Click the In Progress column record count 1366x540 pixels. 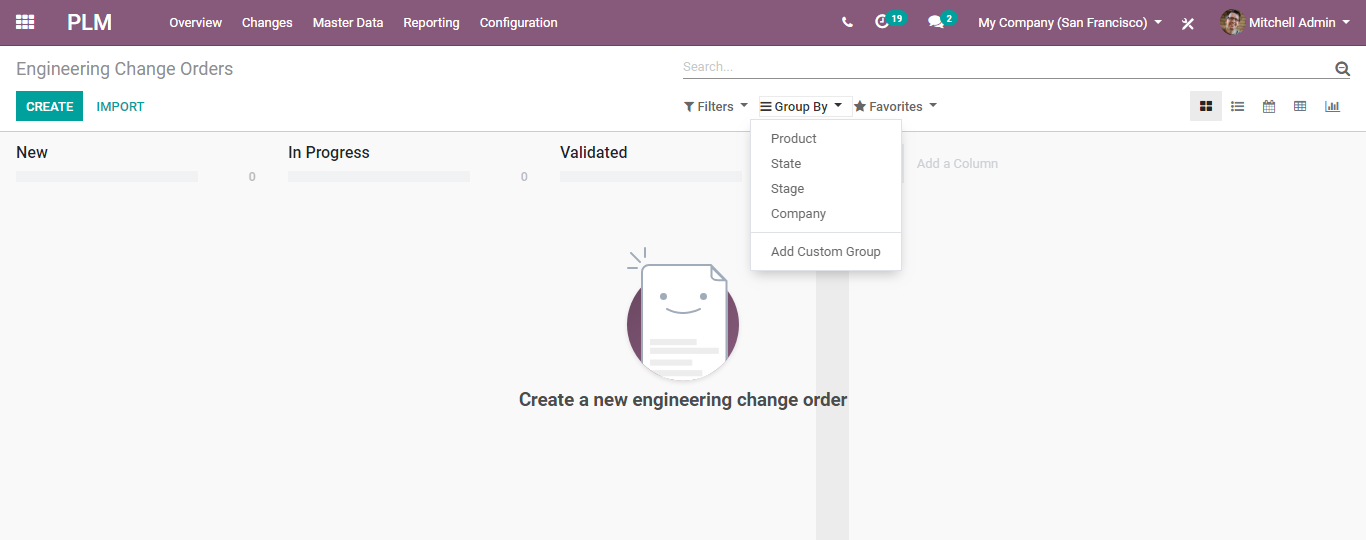524,177
